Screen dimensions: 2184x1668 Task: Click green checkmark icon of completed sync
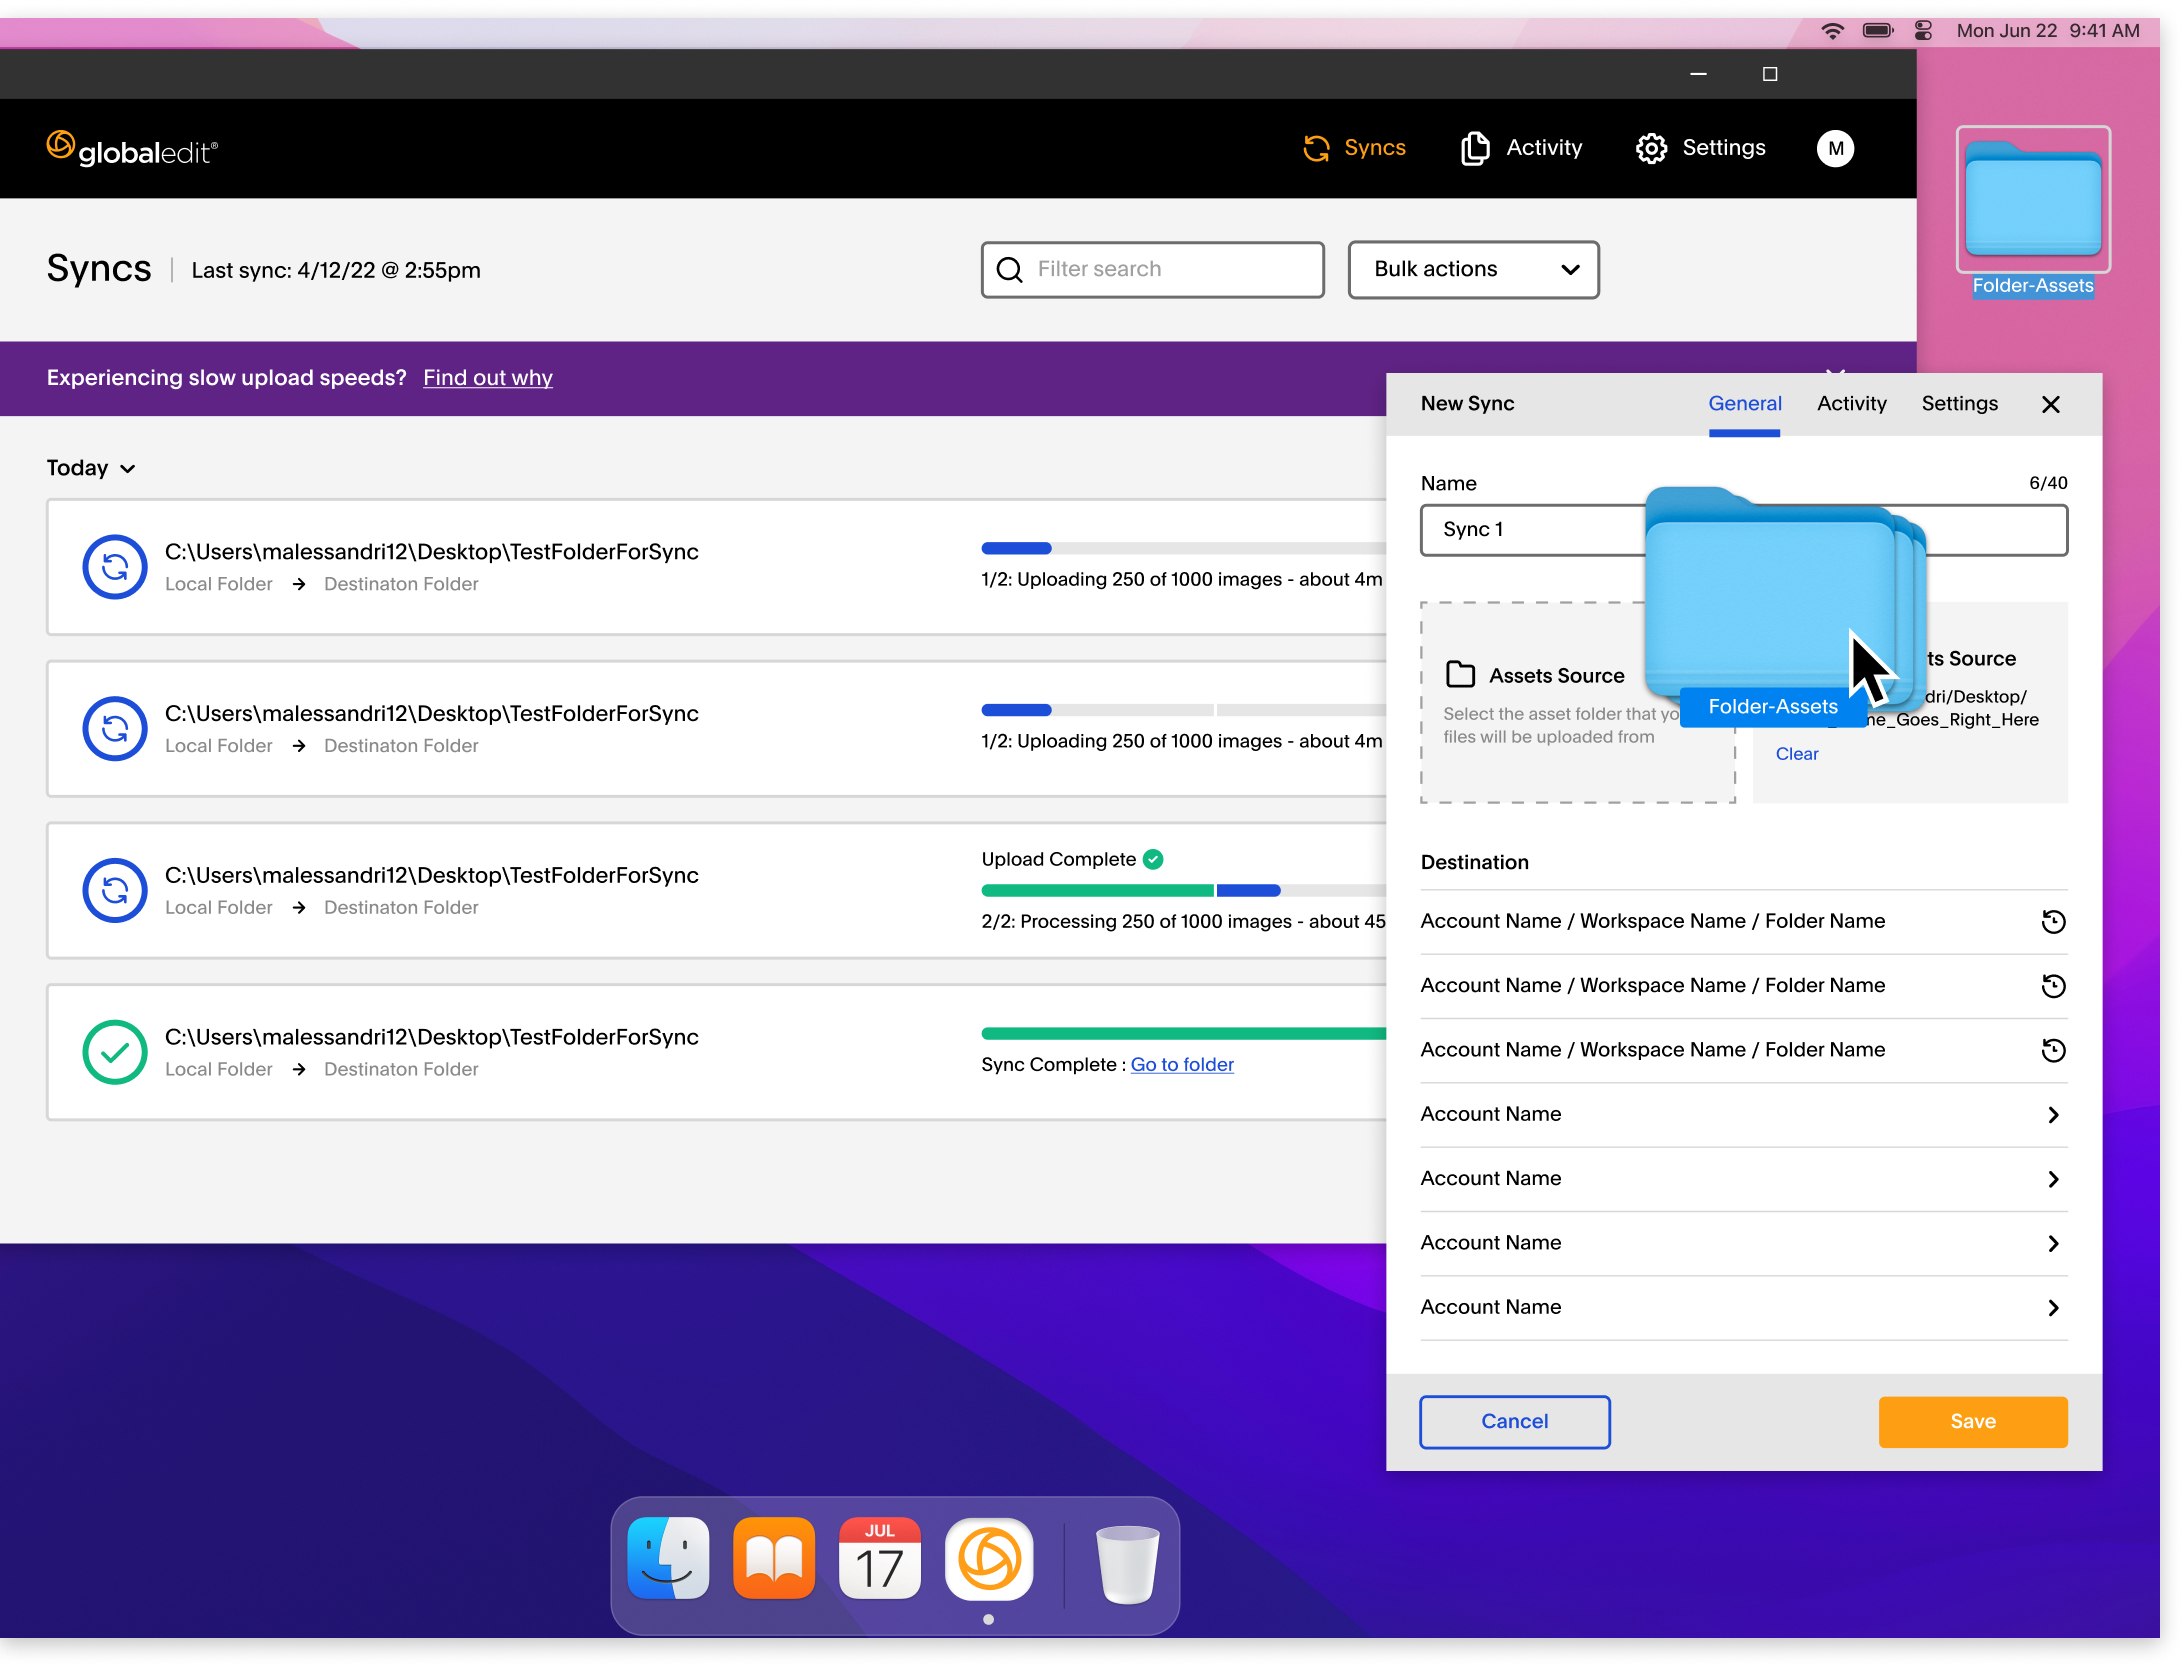(115, 1052)
